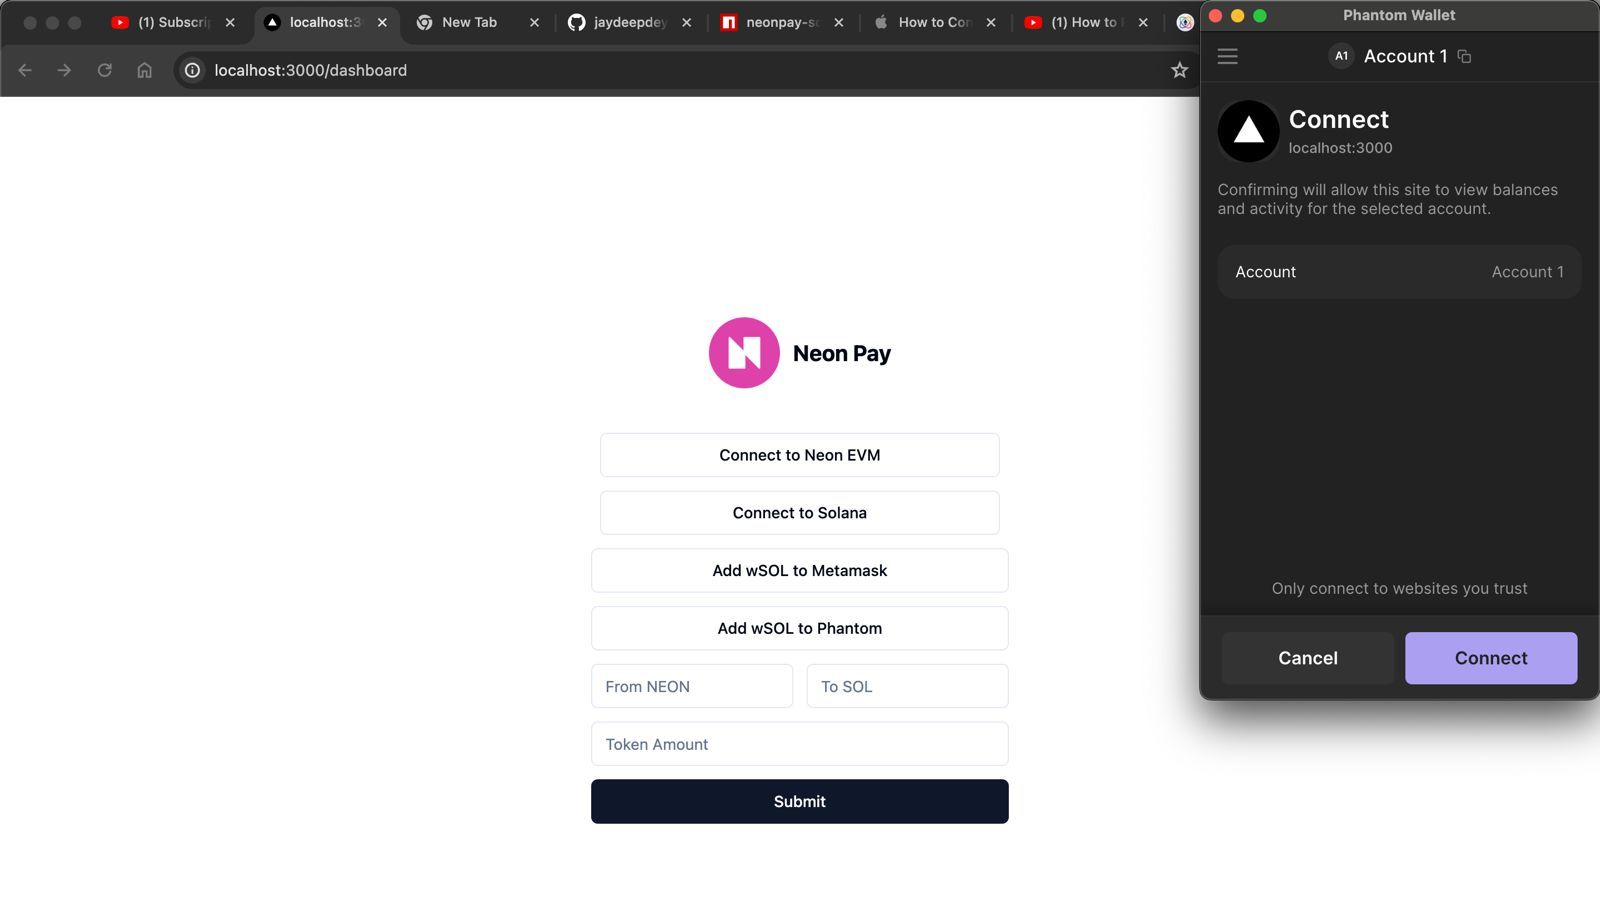Bookmark this page with the star

(x=1179, y=70)
